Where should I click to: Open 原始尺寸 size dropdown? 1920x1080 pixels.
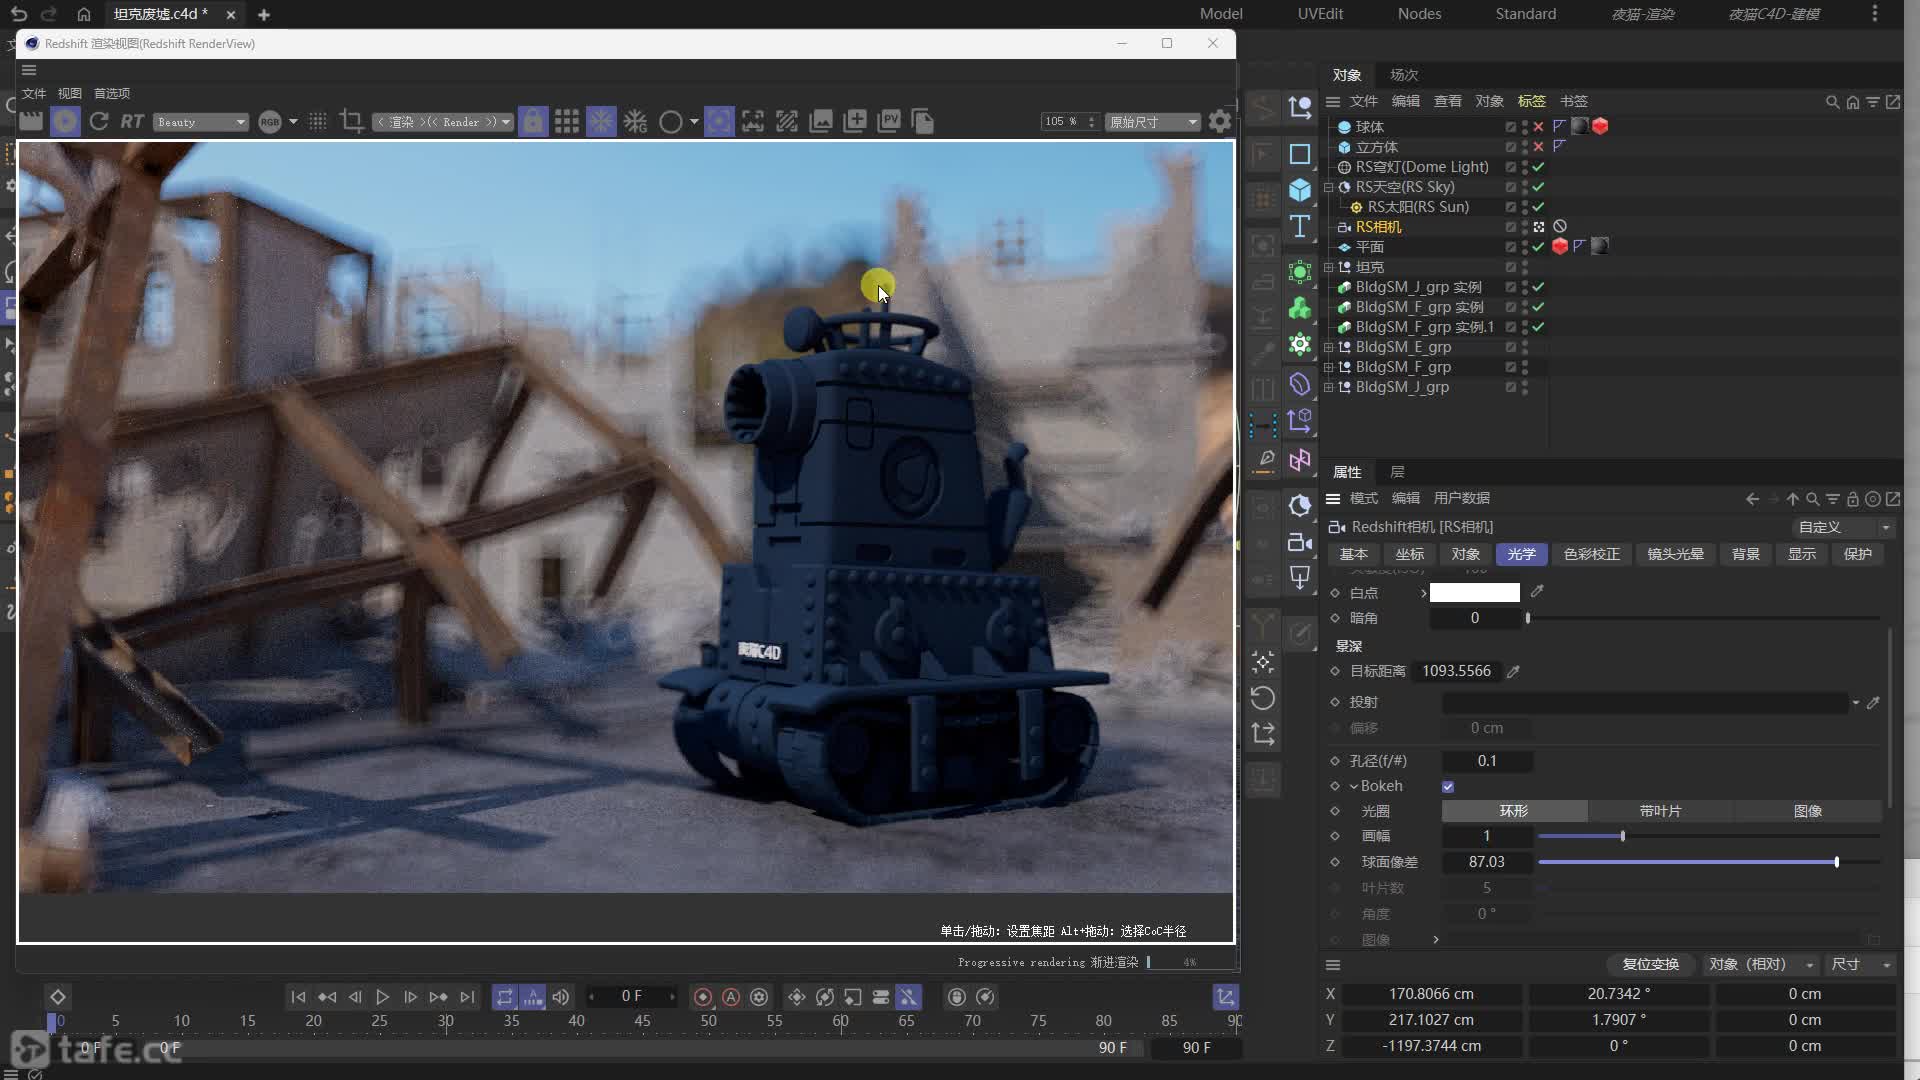(x=1153, y=122)
